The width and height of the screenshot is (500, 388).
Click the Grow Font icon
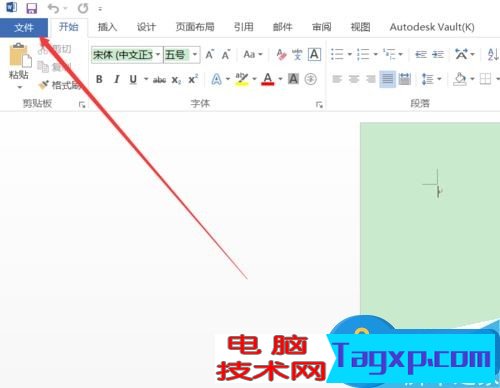pos(210,55)
